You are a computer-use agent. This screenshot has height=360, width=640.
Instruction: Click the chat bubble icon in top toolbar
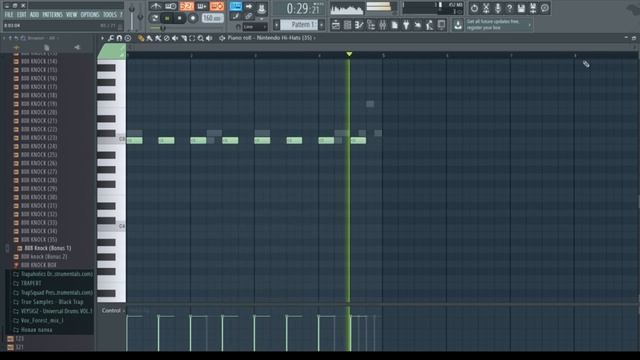point(545,8)
